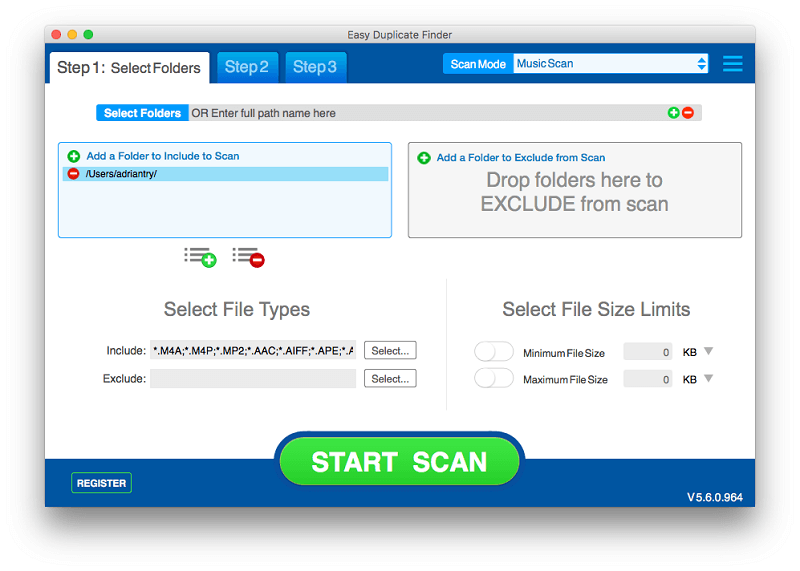Switch to Step 2 tab
Image resolution: width=800 pixels, height=571 pixels.
247,67
